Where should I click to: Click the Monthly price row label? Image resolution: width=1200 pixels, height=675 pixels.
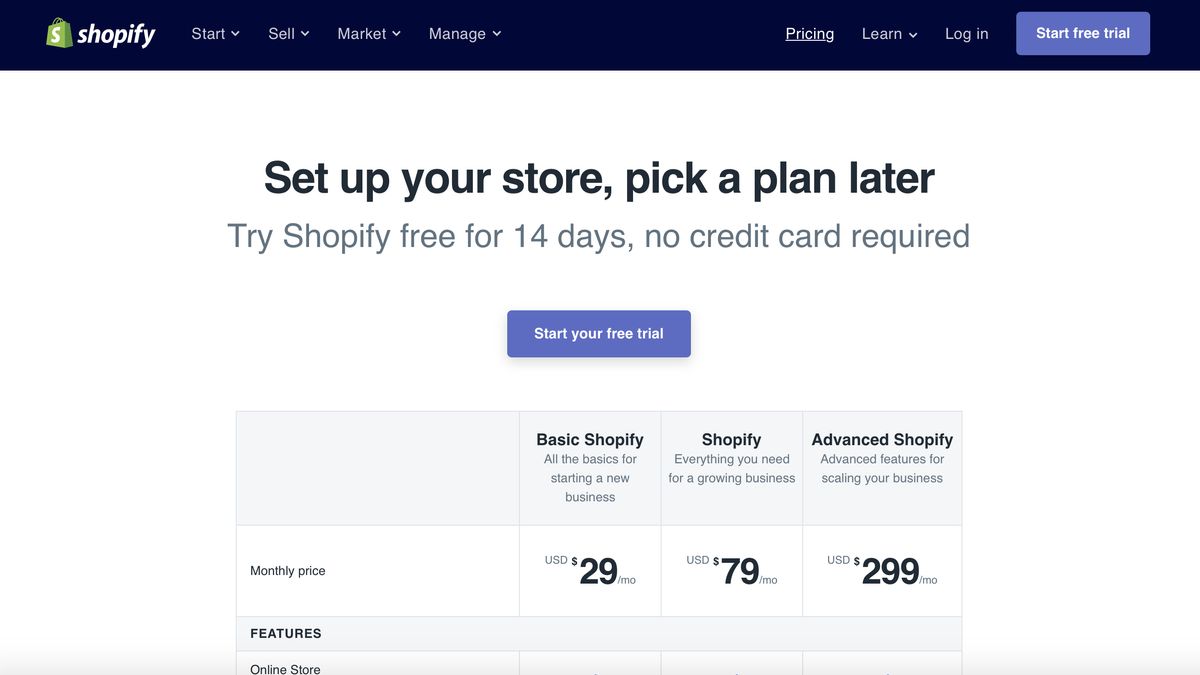[287, 570]
